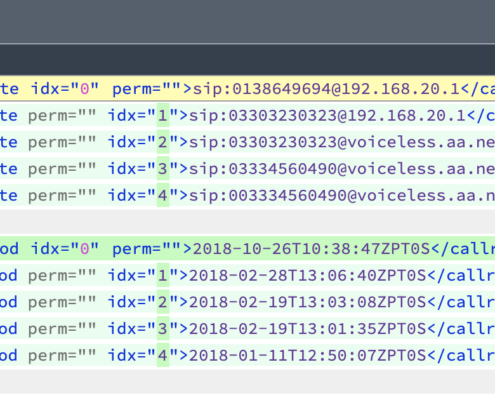Viewport: 495px width, 400px height.
Task: Click highlighted idx 4 in the 2018-01-11T12:50:07ZPT0S row
Action: [163, 355]
